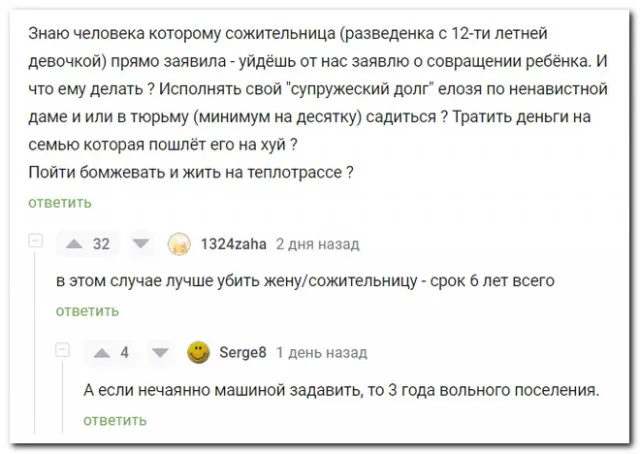Open the Serge8 smiley avatar
640x454 pixels.
click(x=200, y=352)
